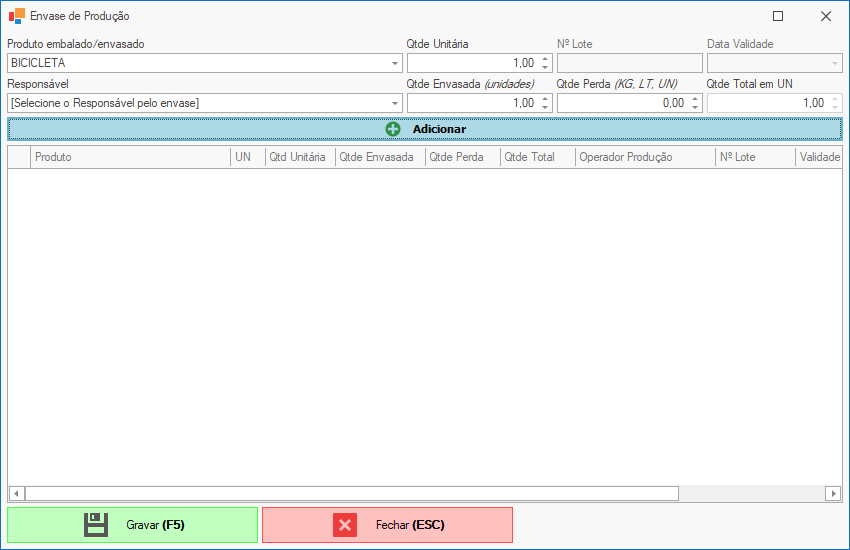Click into the Nº Lote input field
850x550 pixels.
[629, 63]
